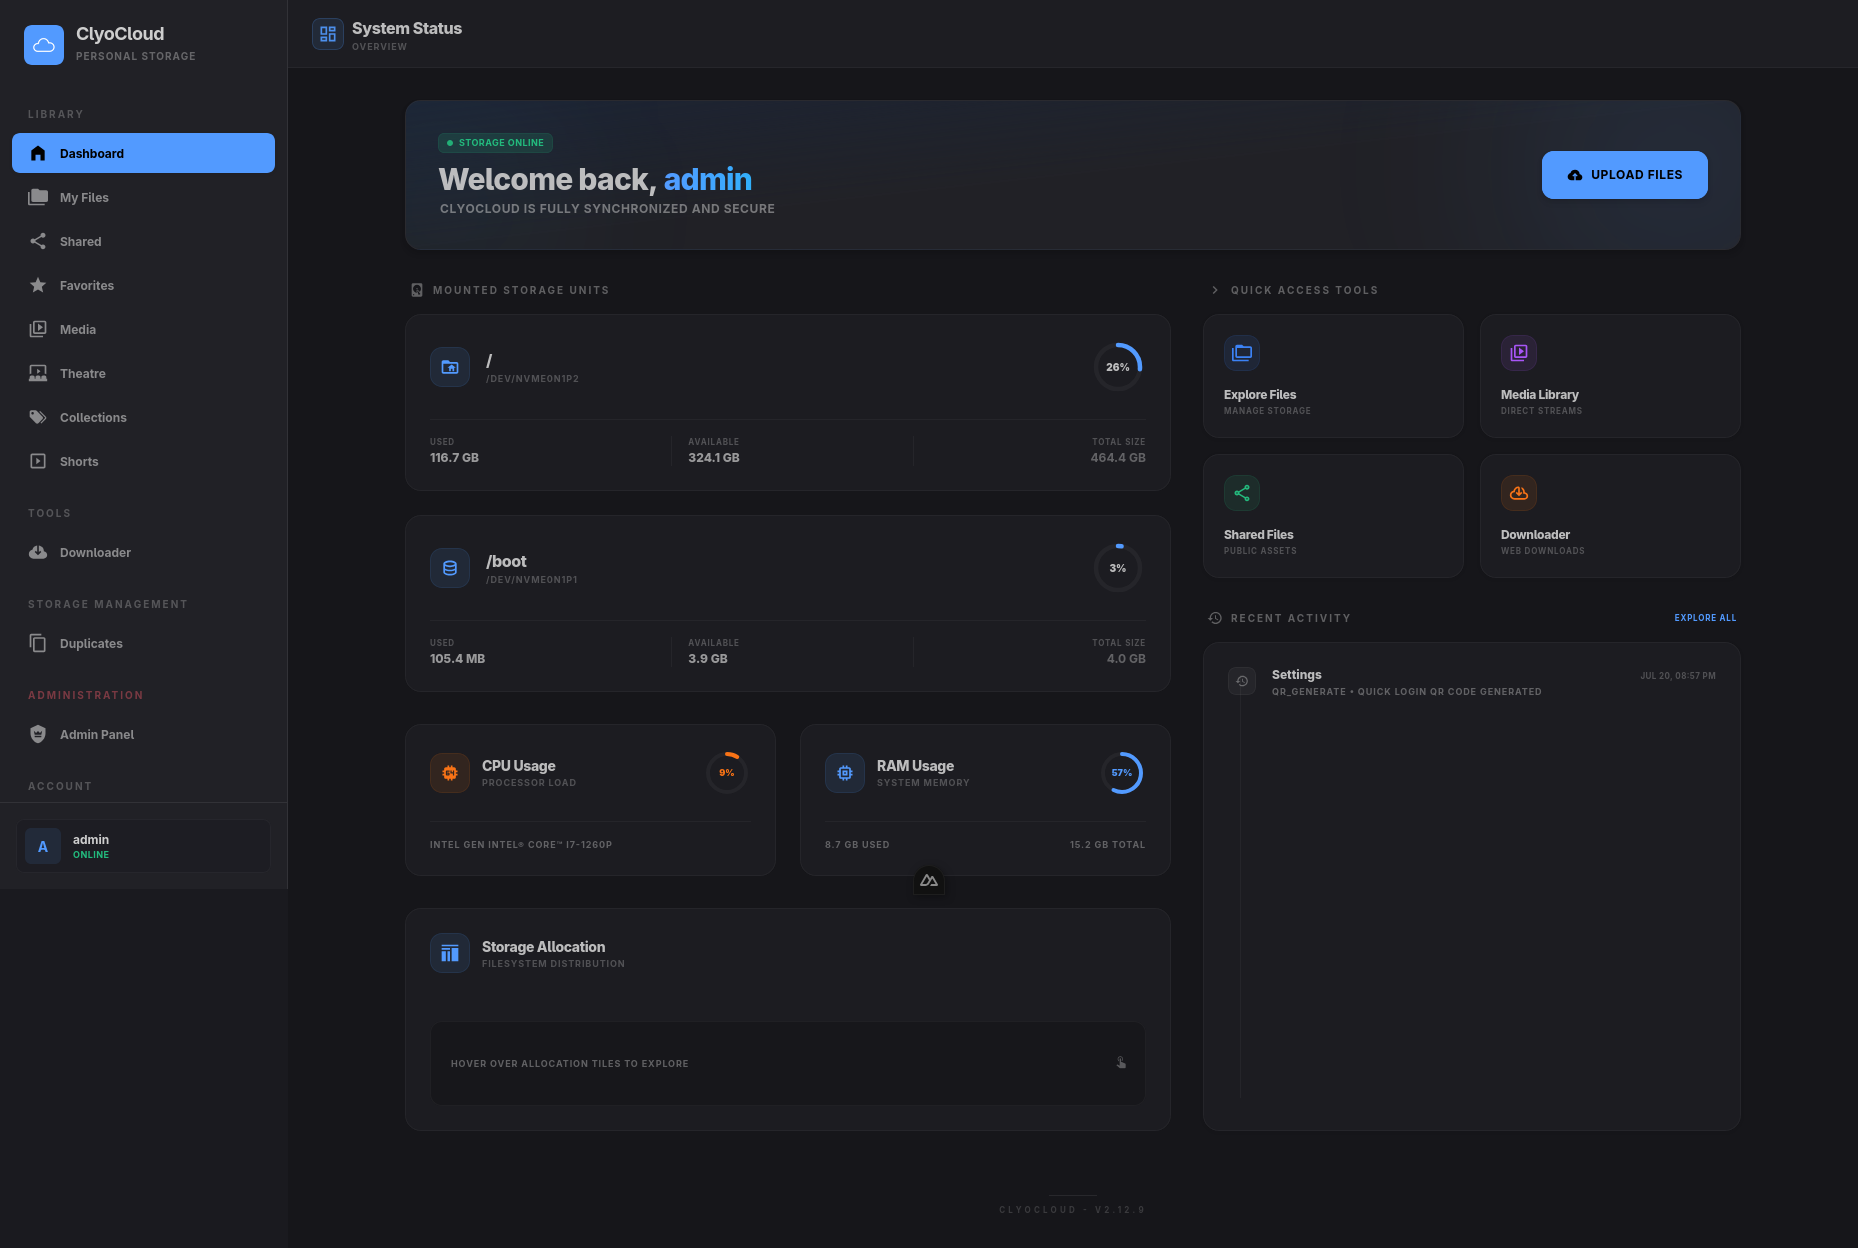Open the Shared Files quick access tile

point(1333,516)
